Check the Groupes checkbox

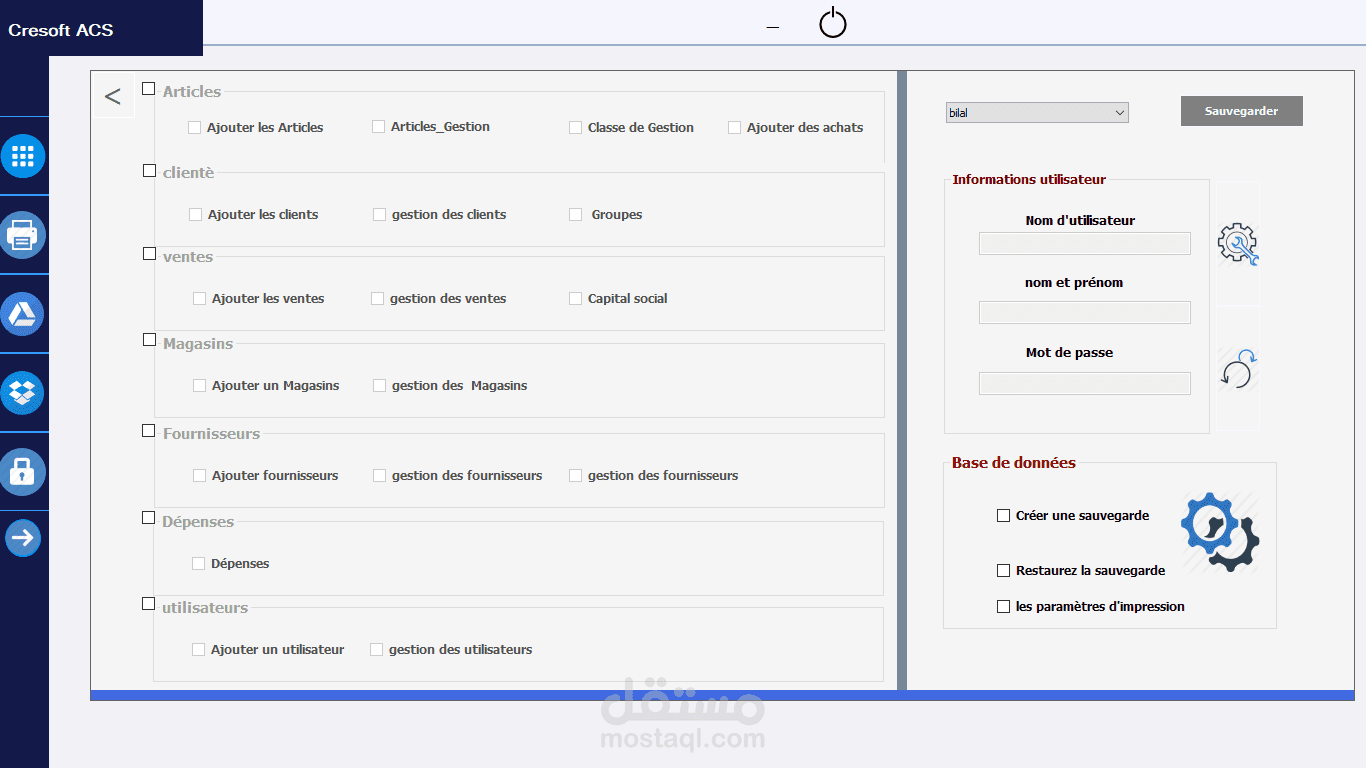(576, 215)
